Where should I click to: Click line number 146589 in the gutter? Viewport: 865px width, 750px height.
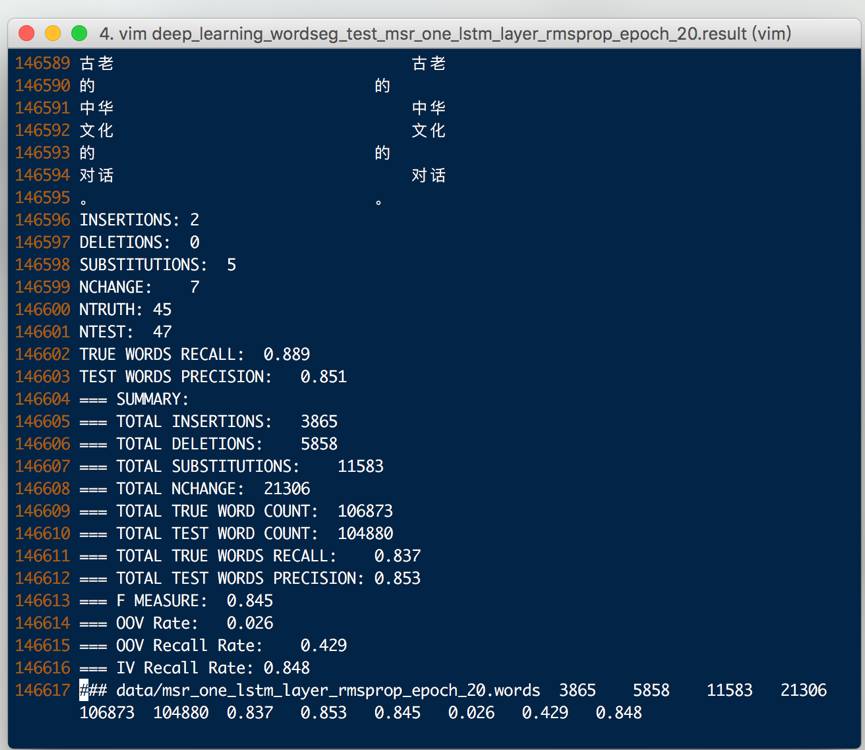click(42, 64)
